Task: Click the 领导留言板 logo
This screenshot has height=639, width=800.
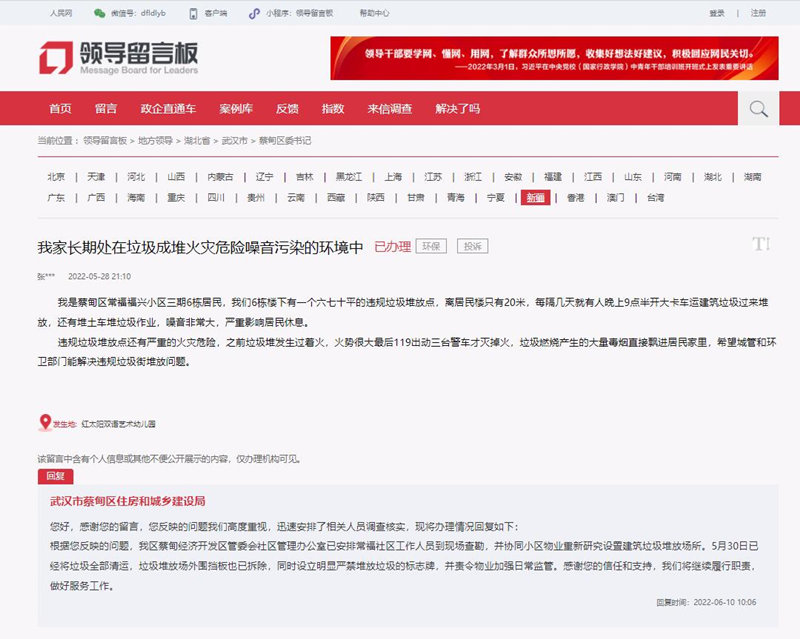Action: (x=118, y=57)
